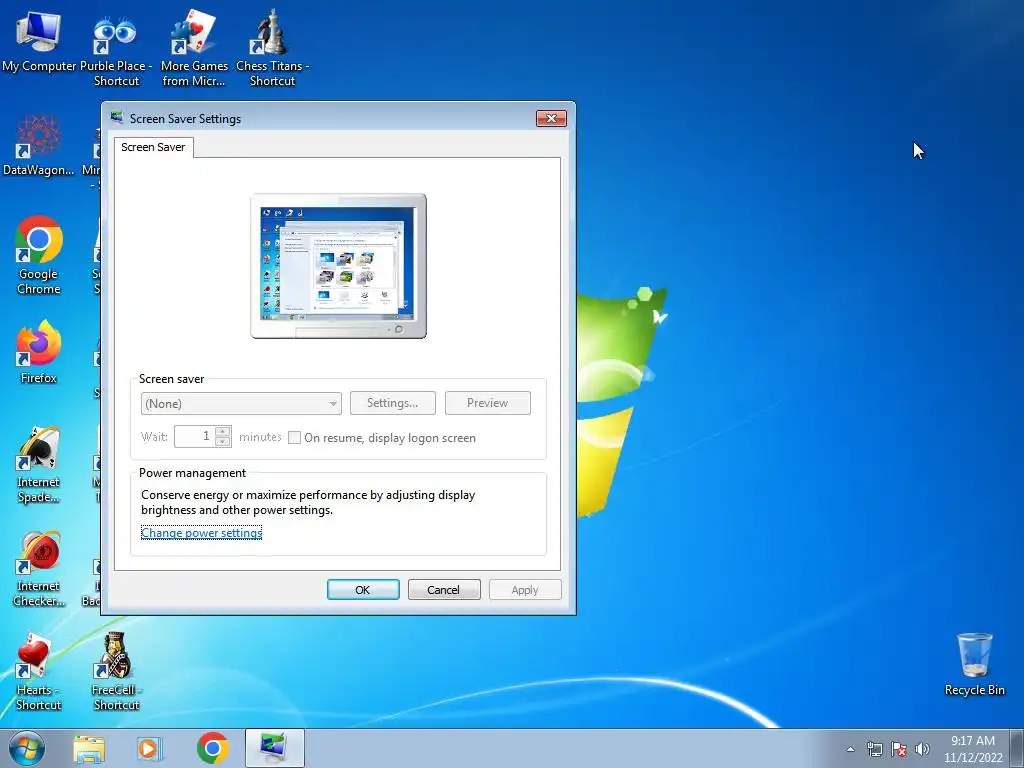Click the Preview button

point(487,403)
